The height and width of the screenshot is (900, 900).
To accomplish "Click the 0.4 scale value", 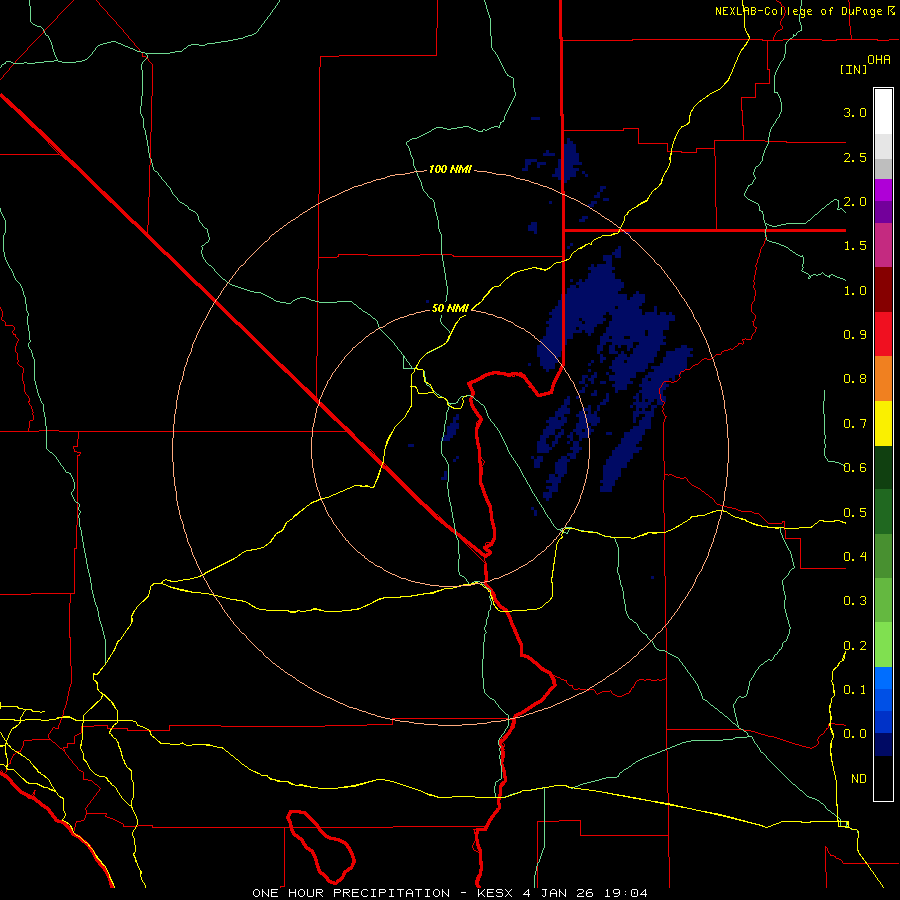I will 855,557.
